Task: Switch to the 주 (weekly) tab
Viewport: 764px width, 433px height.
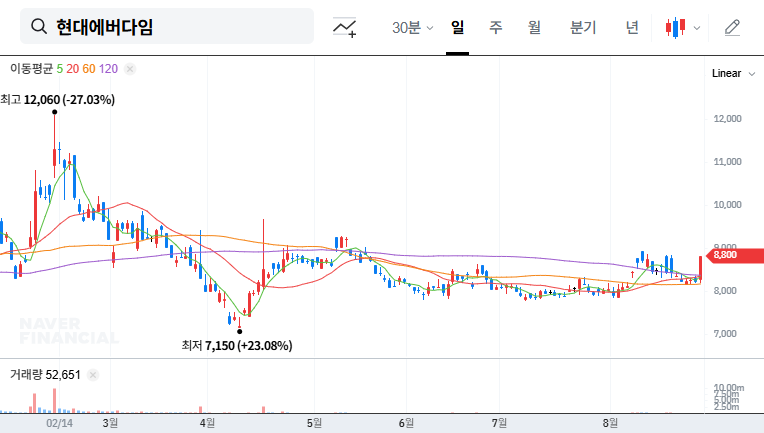Action: pos(496,27)
